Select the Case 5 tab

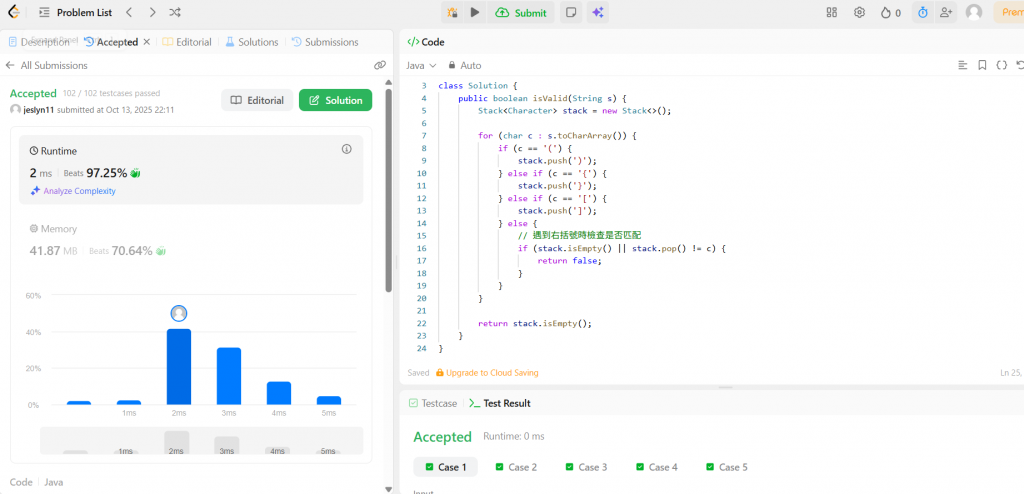(x=727, y=467)
